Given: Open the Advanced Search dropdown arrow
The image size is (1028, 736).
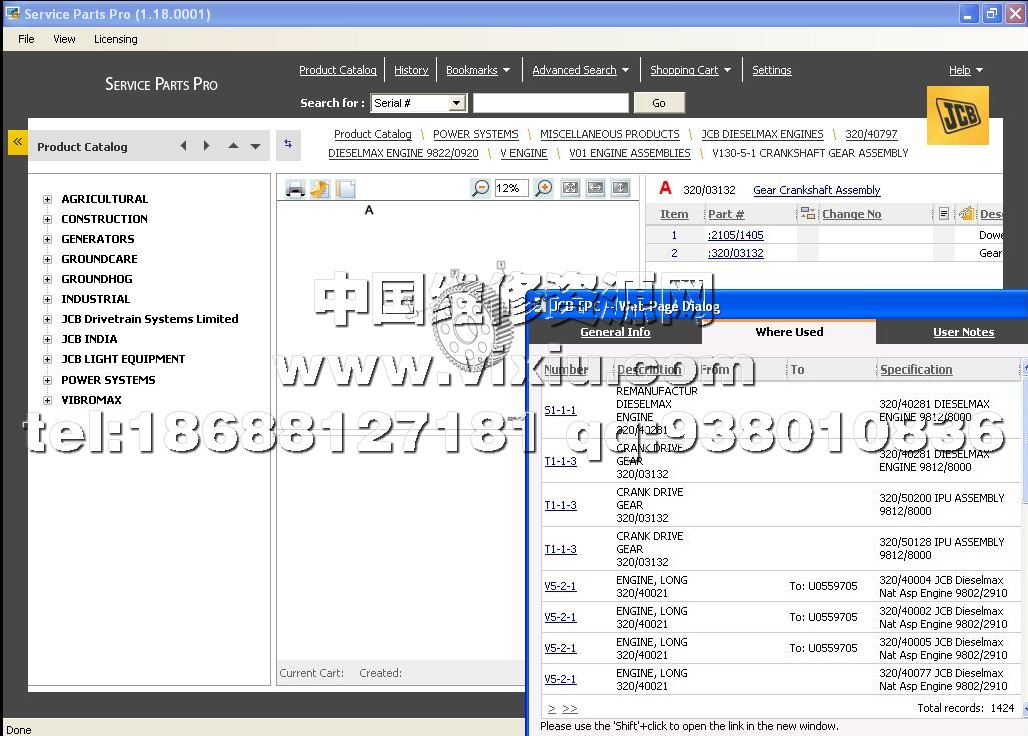Looking at the screenshot, I should point(625,70).
